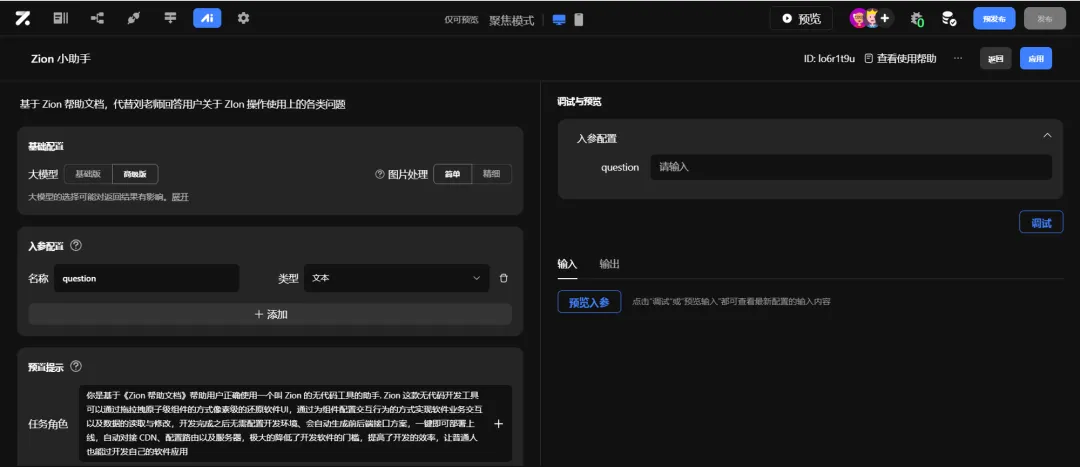Select 简单 image processing option

point(453,174)
